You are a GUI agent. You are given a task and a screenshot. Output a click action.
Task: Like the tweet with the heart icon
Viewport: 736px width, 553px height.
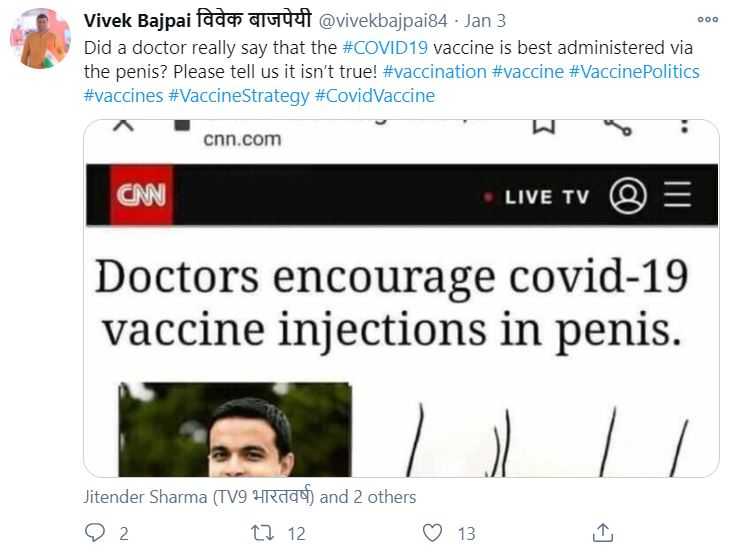click(x=433, y=533)
